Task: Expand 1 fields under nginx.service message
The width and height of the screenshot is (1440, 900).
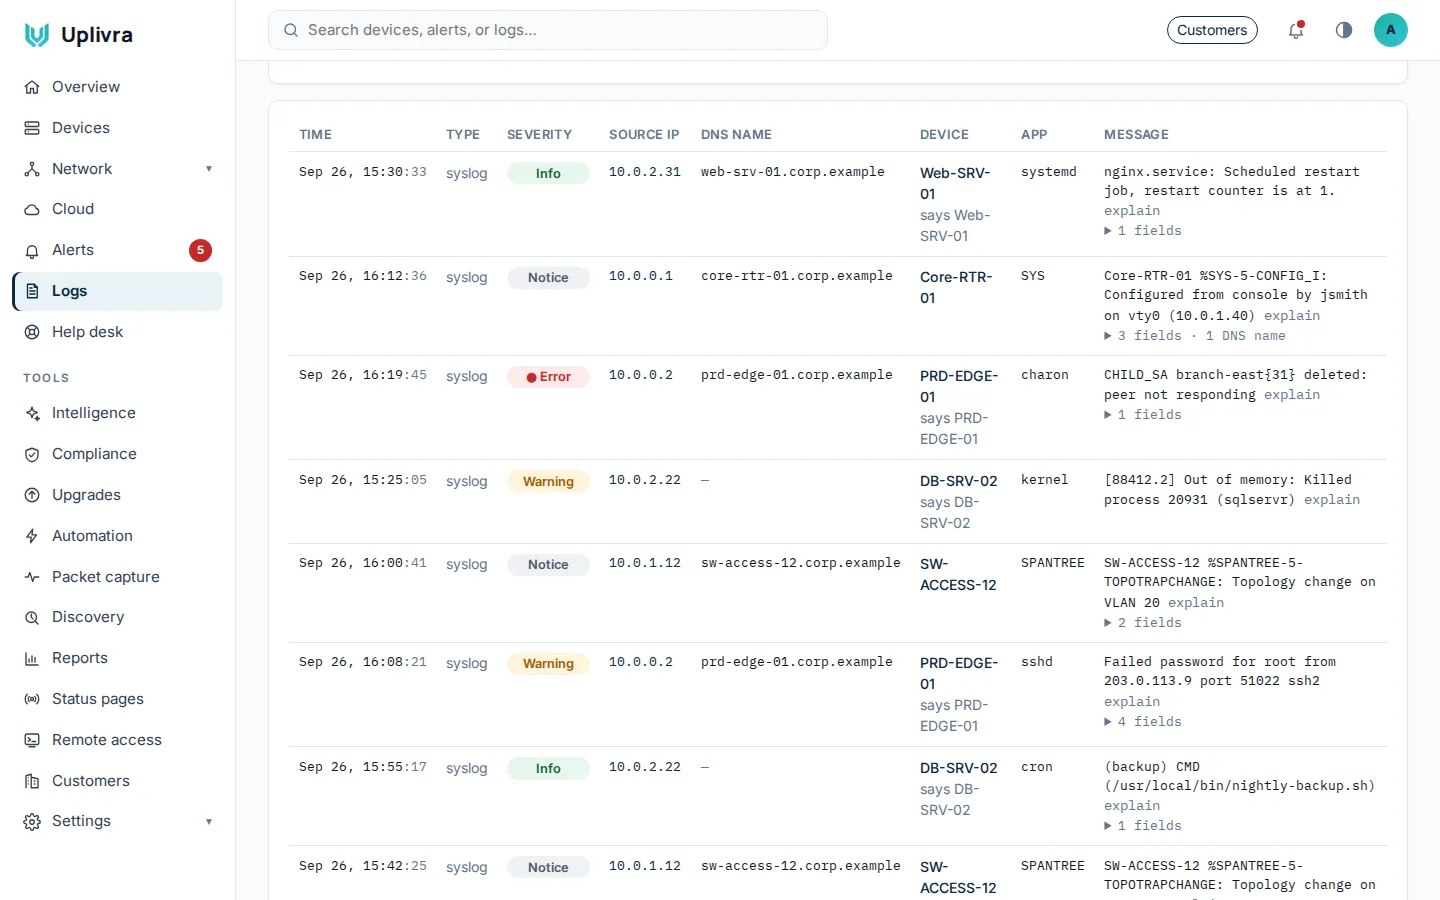Action: click(1143, 231)
